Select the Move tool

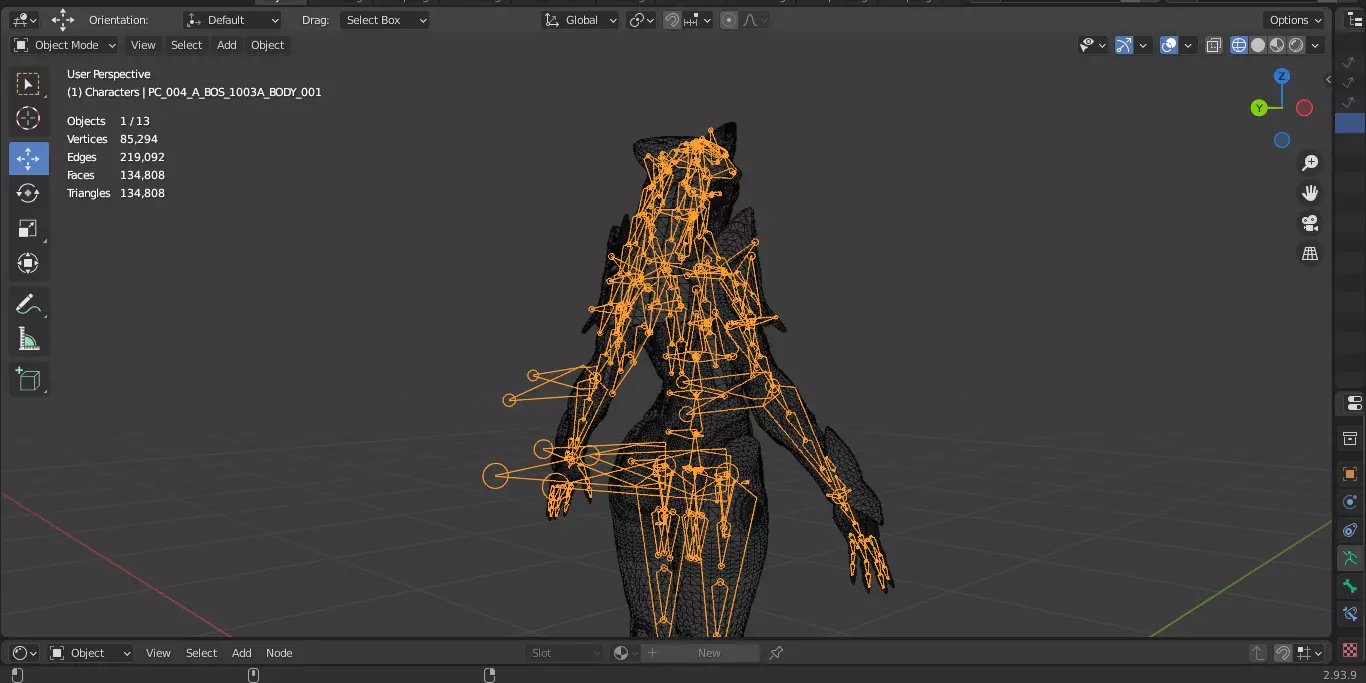[28, 158]
